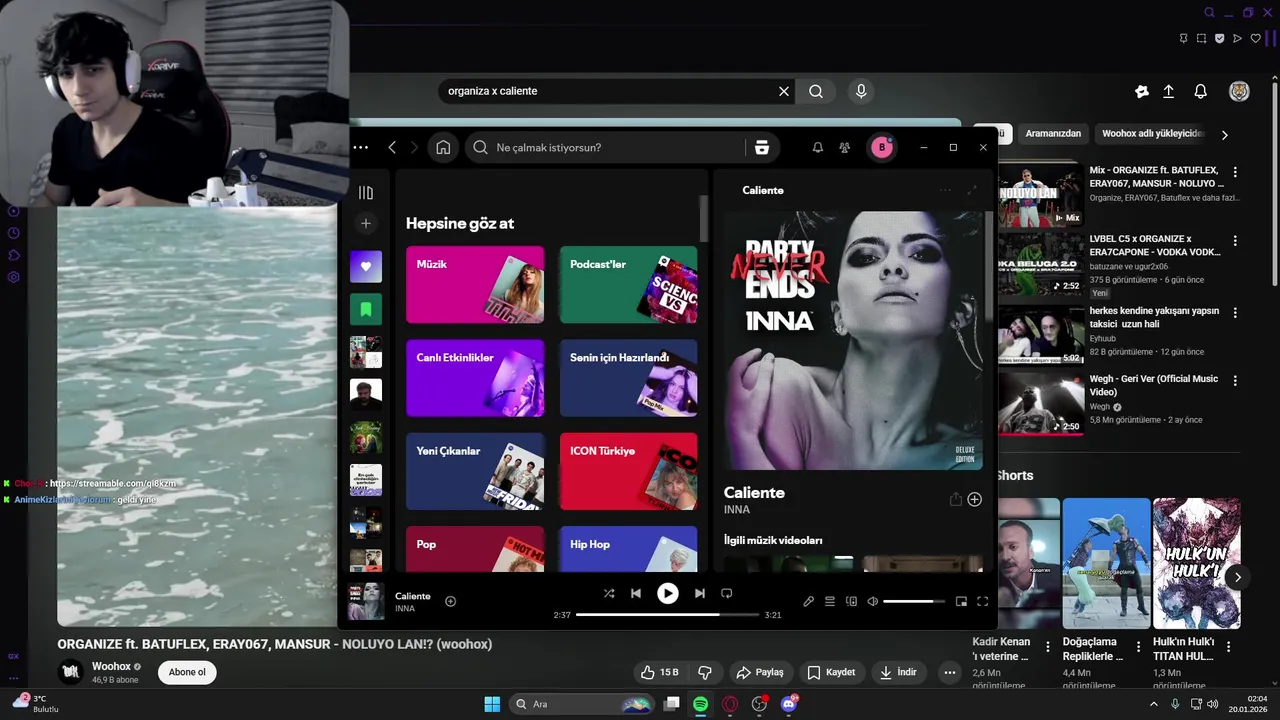
Task: Seek Spotify track progress bar
Action: pyautogui.click(x=667, y=615)
